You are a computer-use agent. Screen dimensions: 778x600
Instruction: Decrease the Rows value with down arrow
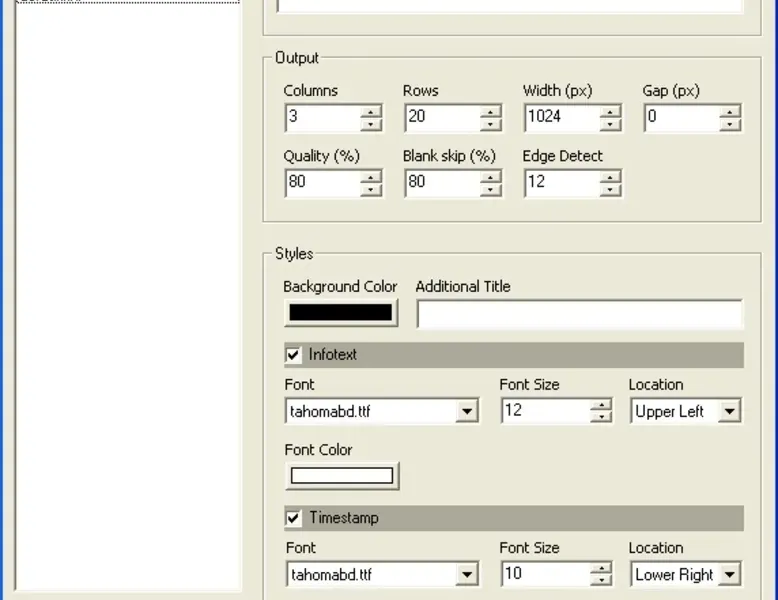pos(490,124)
